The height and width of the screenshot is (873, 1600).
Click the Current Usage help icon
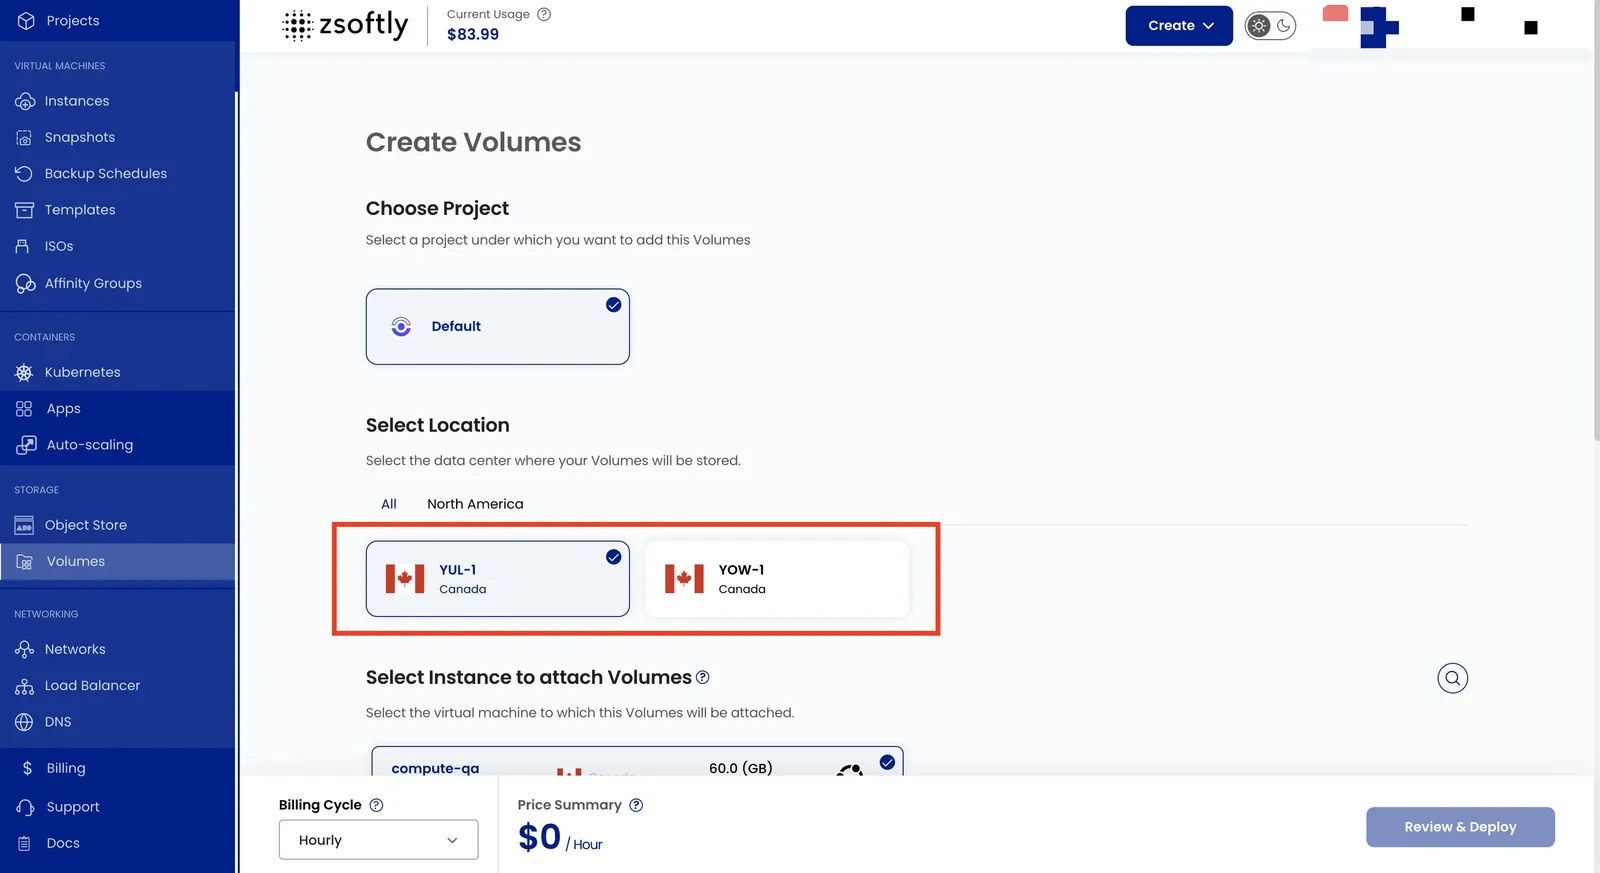coord(544,14)
